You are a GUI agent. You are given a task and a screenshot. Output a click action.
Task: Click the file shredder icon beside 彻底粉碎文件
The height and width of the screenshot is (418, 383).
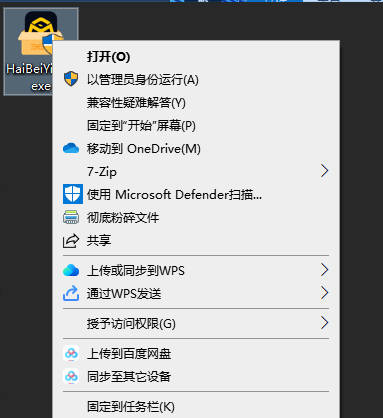click(x=71, y=217)
